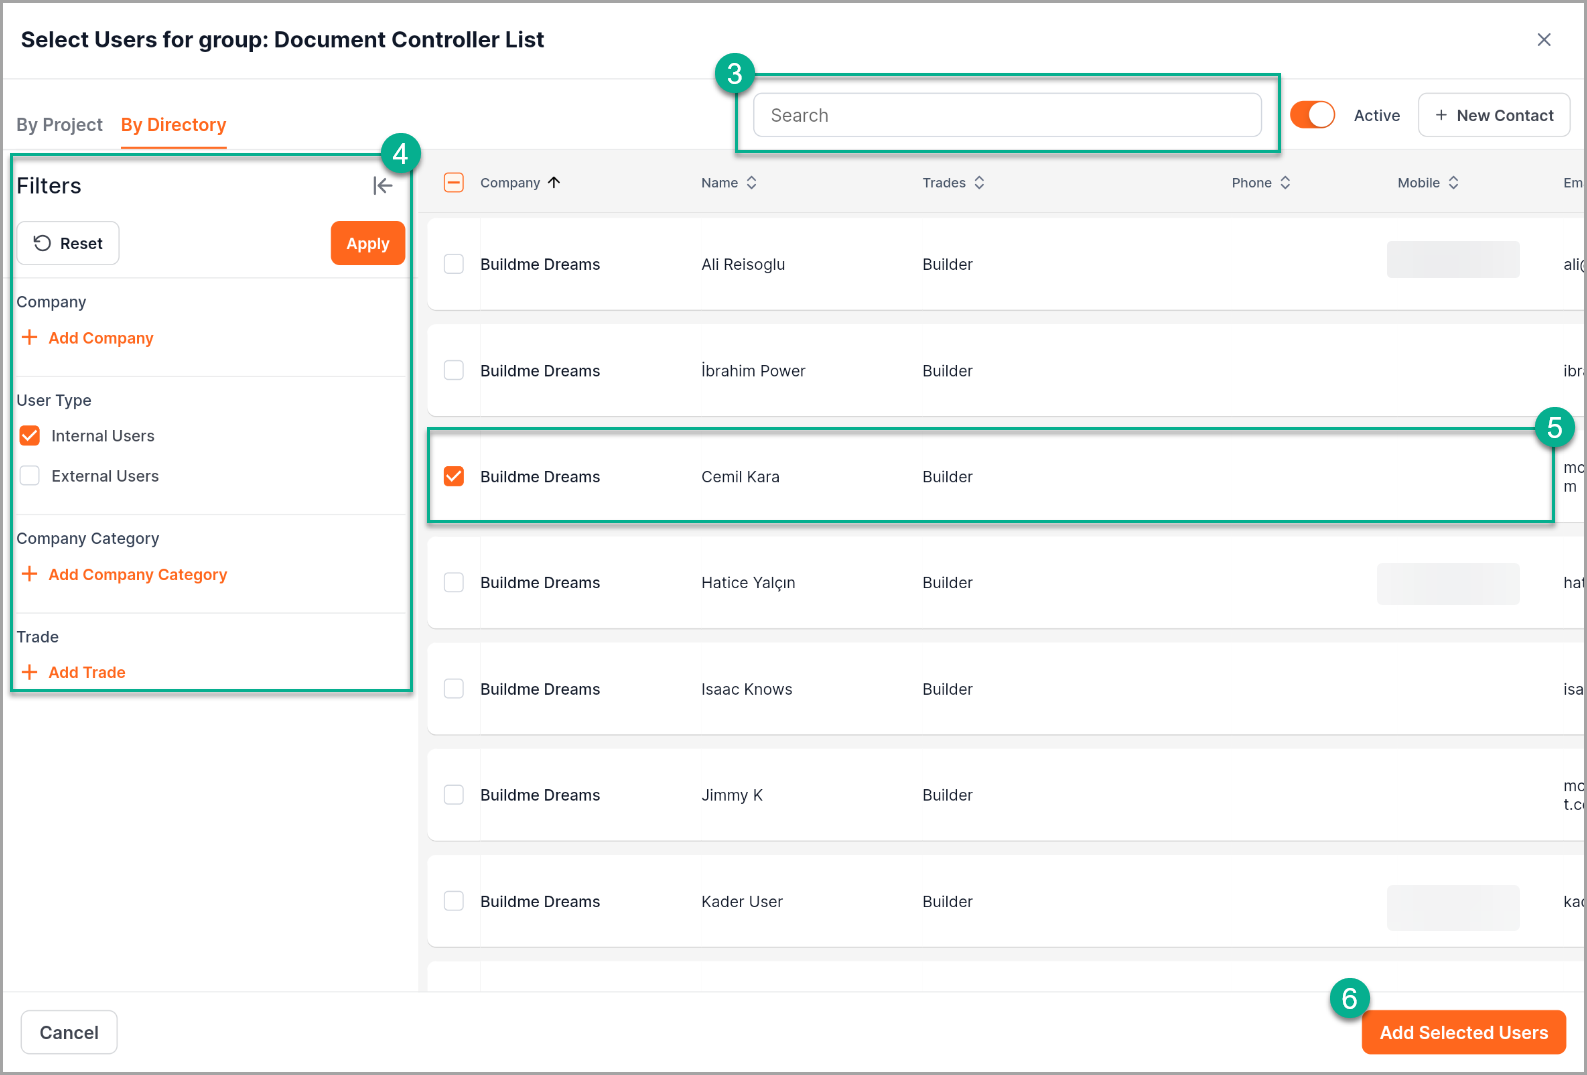Click into the Search field
Viewport: 1587px width, 1075px height.
(1006, 115)
